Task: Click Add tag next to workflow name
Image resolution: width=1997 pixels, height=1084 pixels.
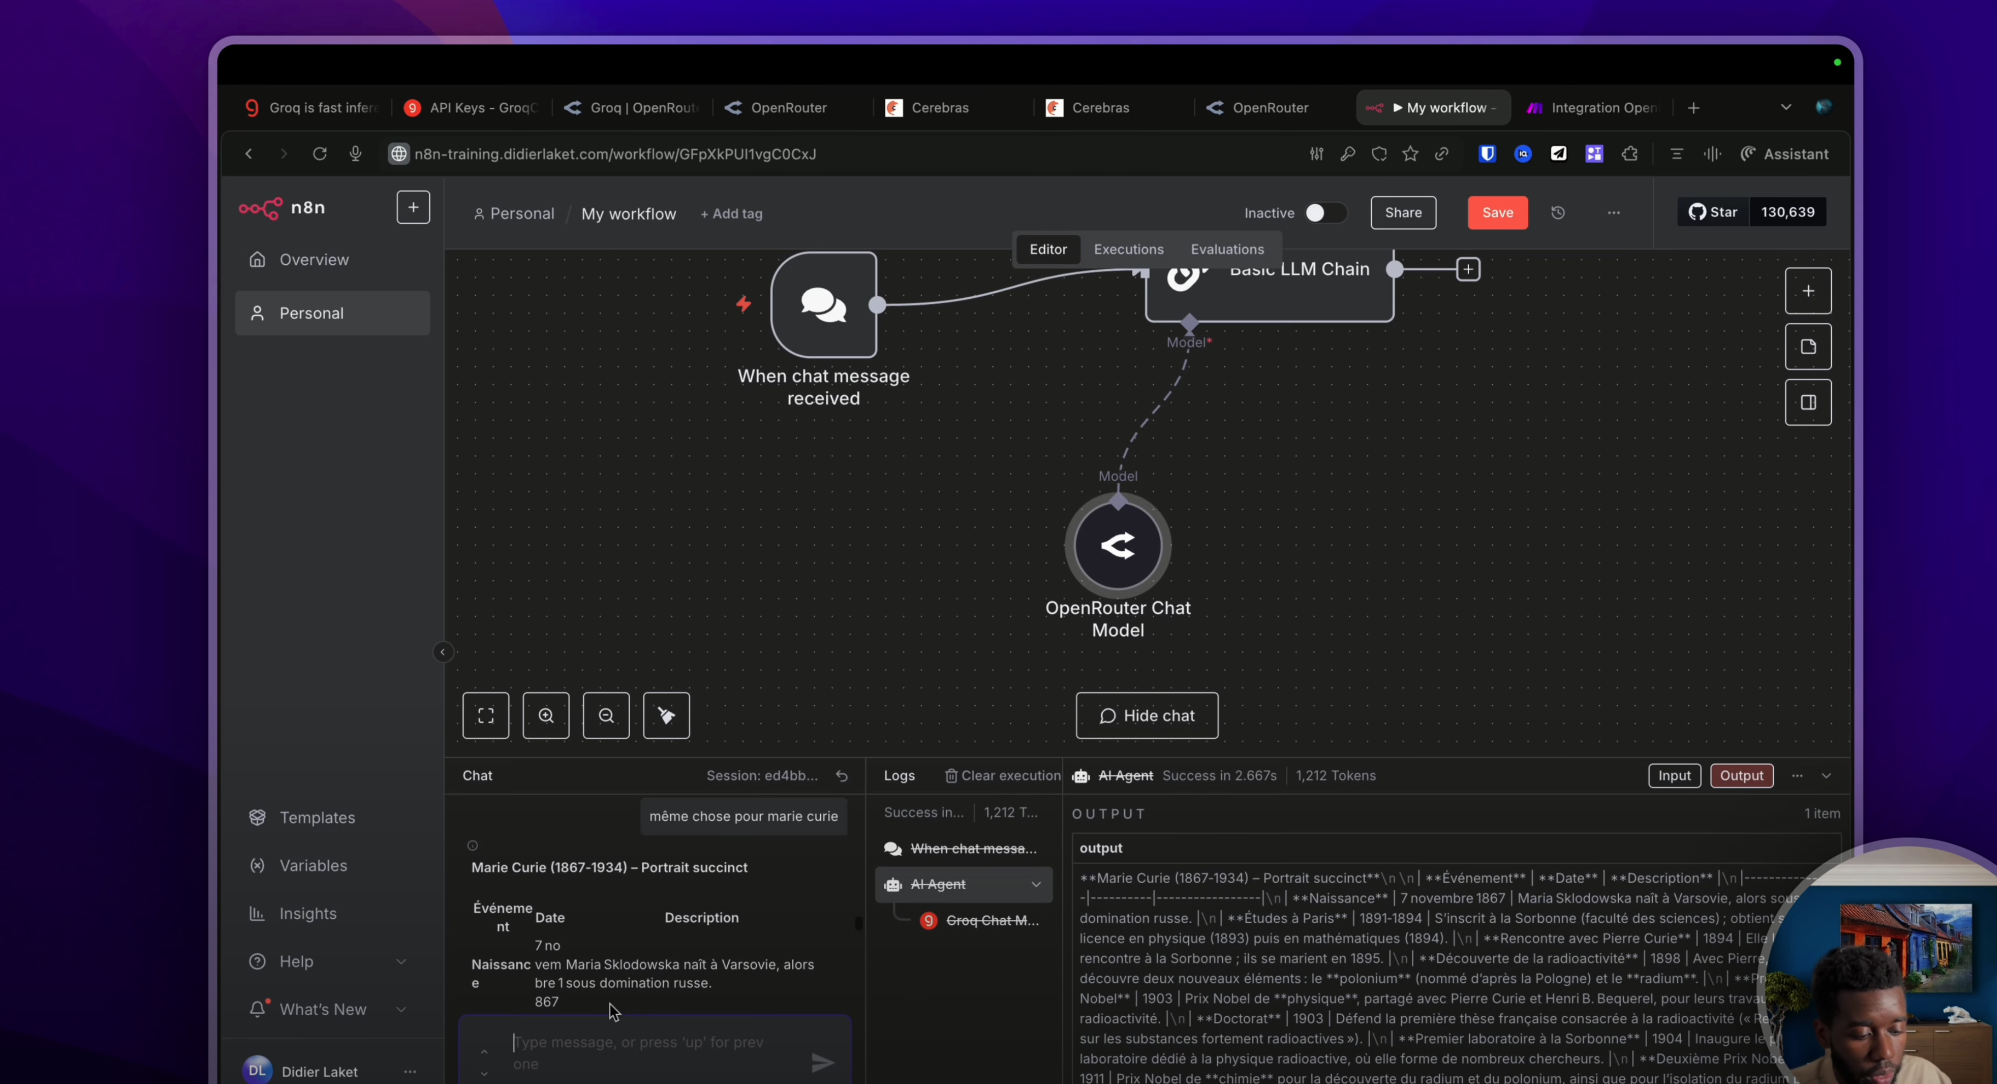Action: pos(731,214)
